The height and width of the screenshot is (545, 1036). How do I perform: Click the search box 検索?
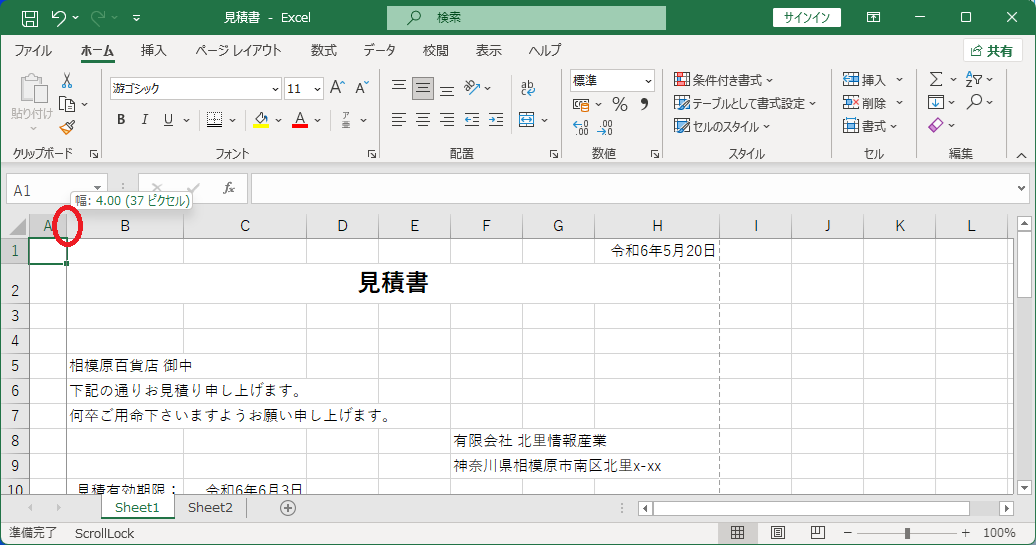(x=527, y=18)
